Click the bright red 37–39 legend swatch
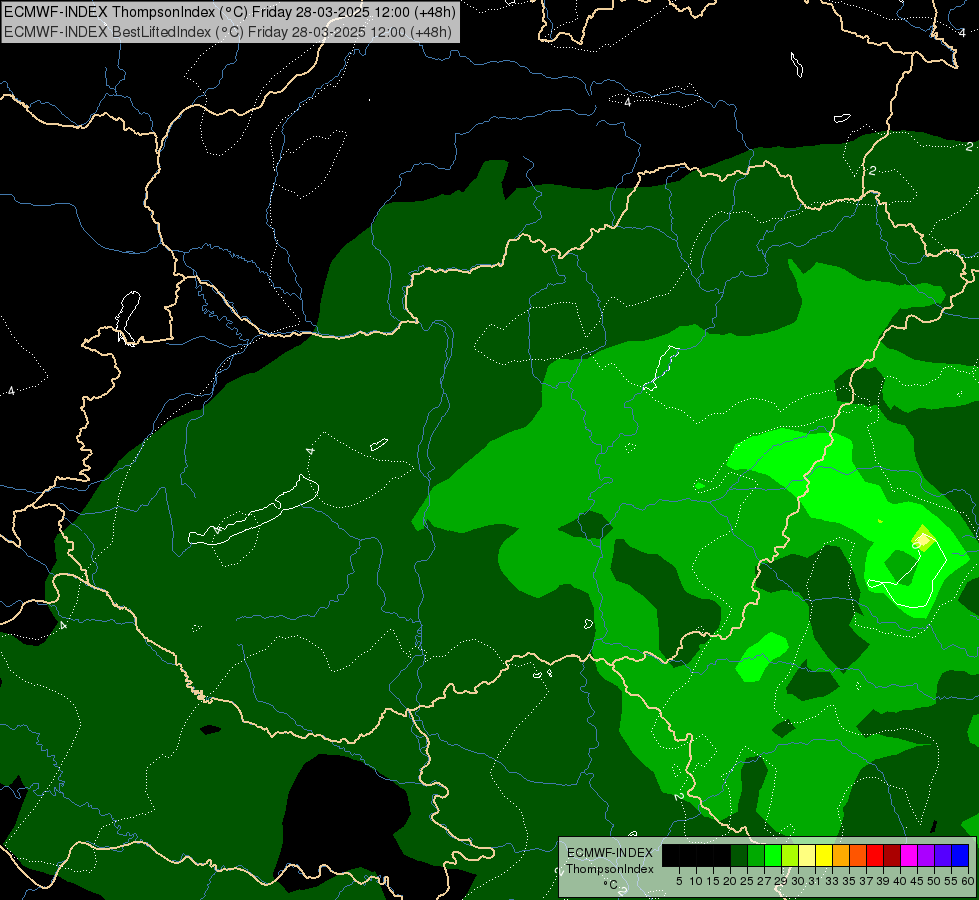979x900 pixels. [875, 855]
